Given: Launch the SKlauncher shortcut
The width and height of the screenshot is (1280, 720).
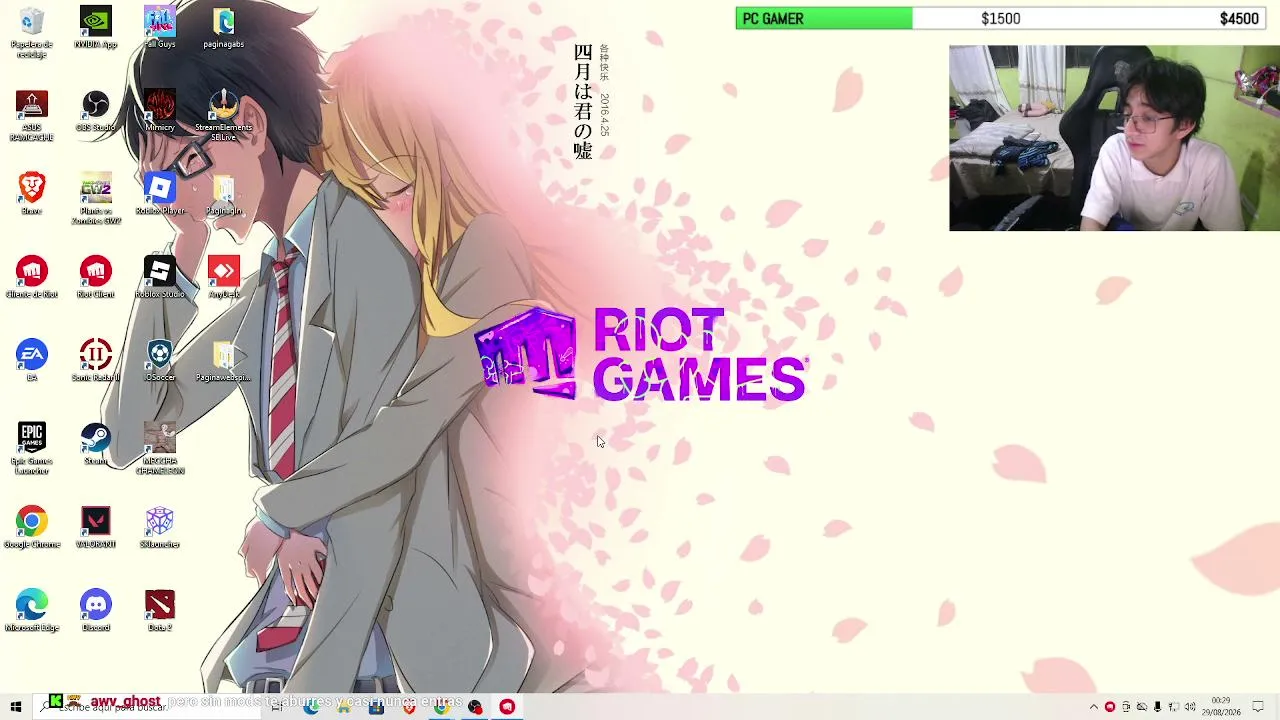Looking at the screenshot, I should tap(160, 527).
